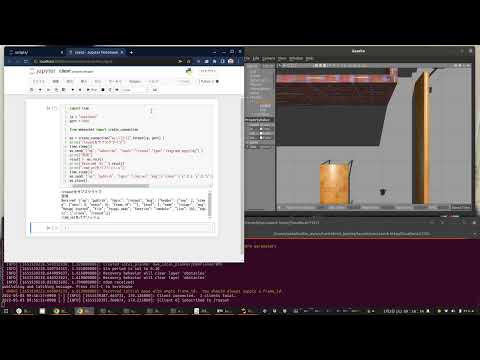Select the World tab in Gazebo
The width and height of the screenshot is (480, 360).
[253, 66]
